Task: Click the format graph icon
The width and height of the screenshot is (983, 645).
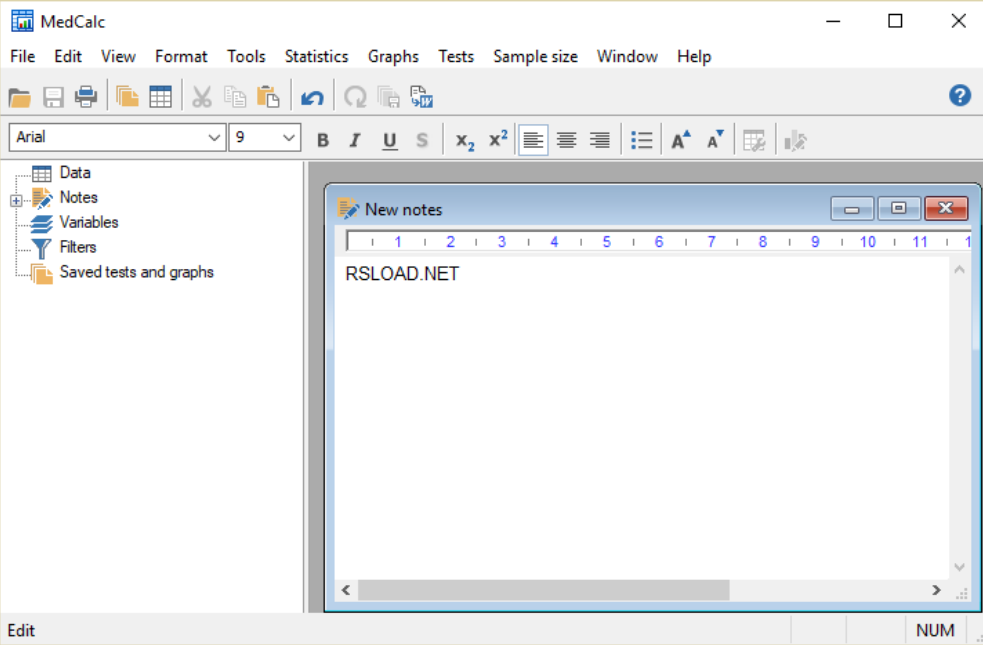Action: pos(795,140)
